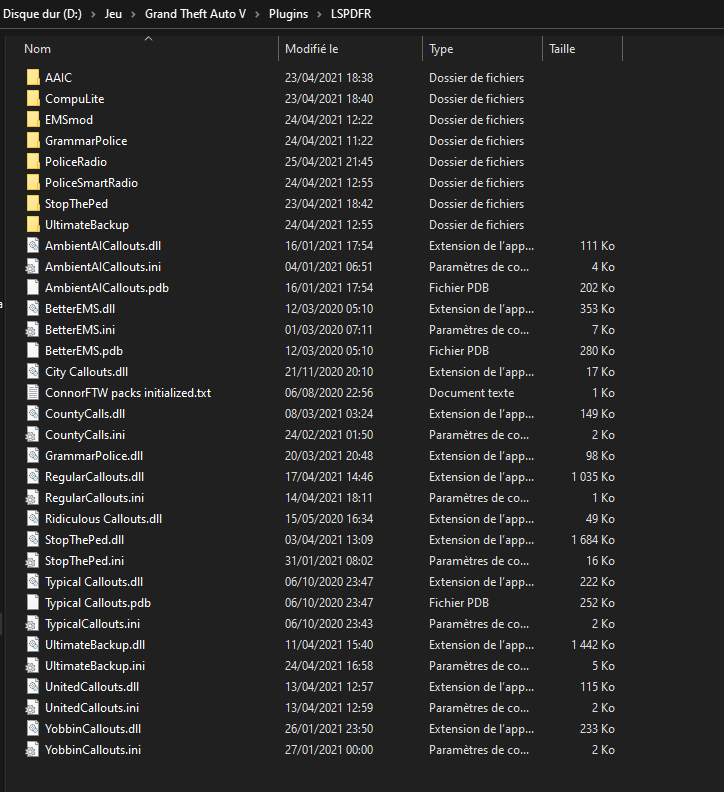Image resolution: width=724 pixels, height=792 pixels.
Task: Click the Typical Callouts.pdb file icon
Action: pyautogui.click(x=33, y=603)
